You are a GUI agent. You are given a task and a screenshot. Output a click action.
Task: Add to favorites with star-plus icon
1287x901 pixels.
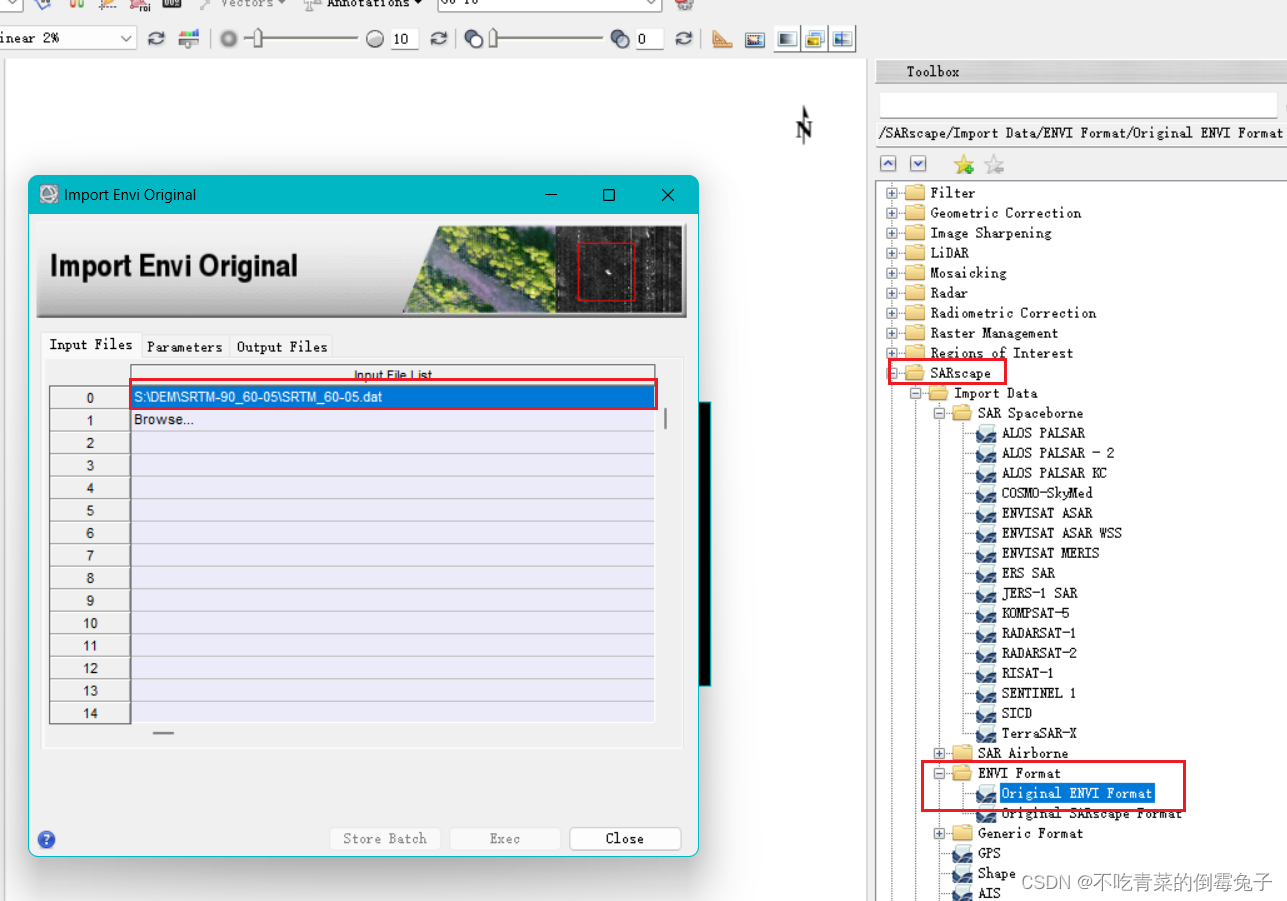[x=963, y=164]
